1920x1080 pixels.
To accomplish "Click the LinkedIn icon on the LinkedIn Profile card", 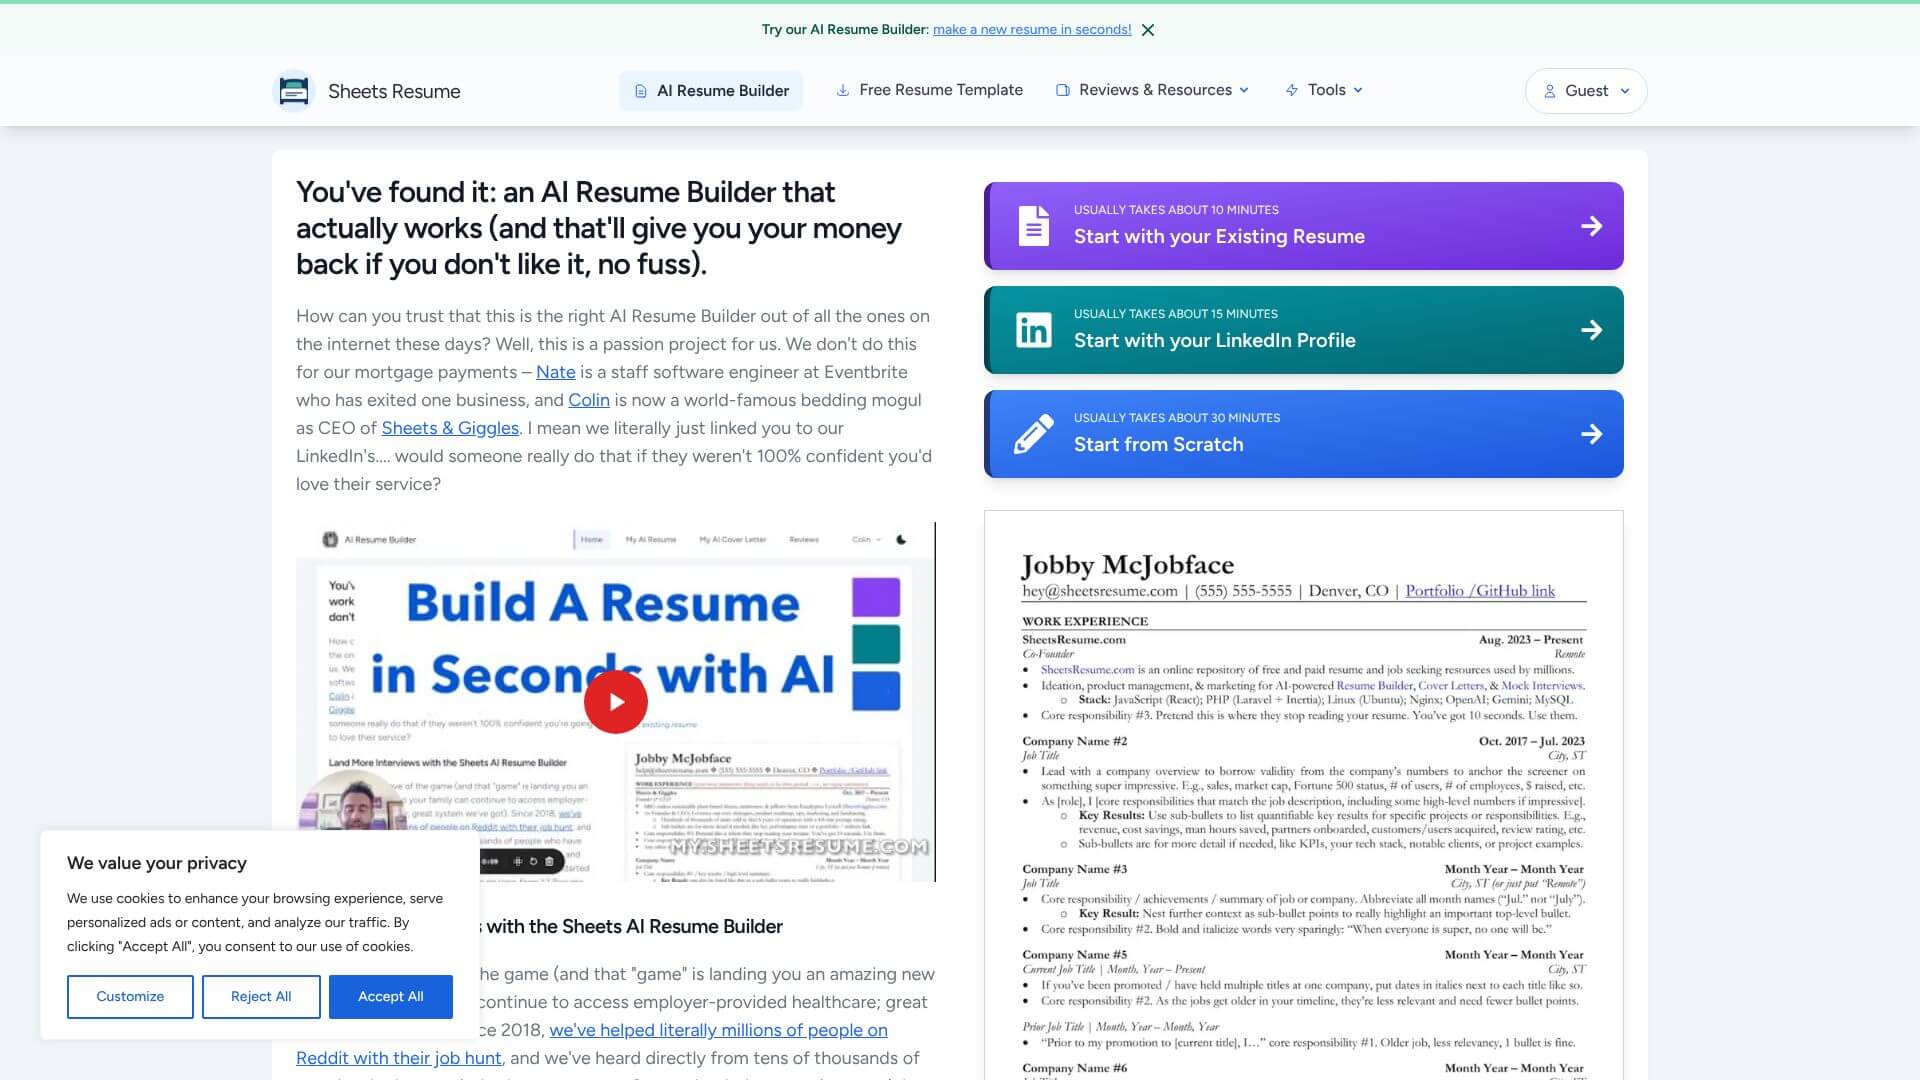I will pyautogui.click(x=1034, y=330).
